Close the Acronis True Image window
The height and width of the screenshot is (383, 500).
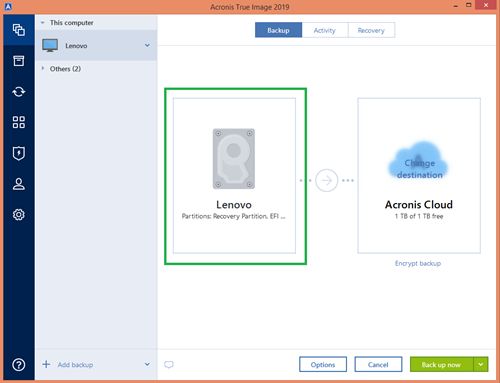point(486,5)
